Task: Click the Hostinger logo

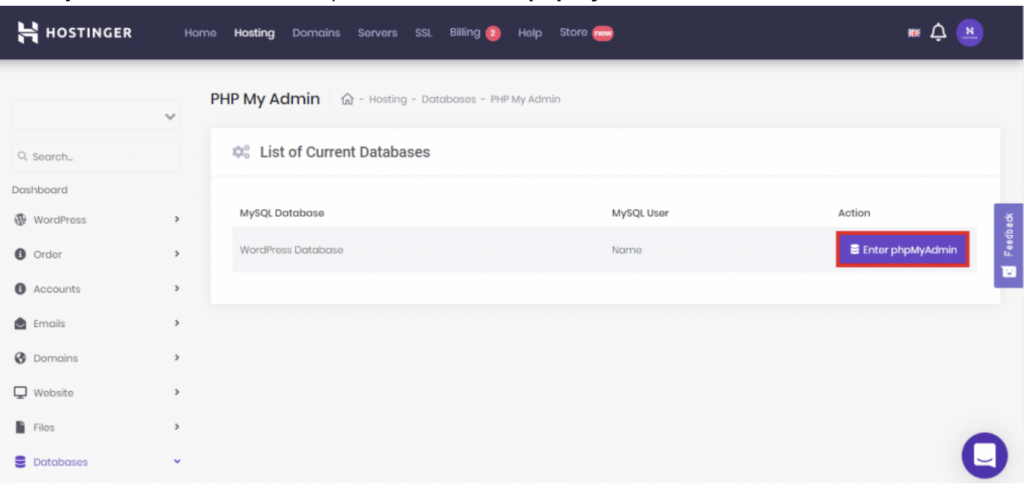Action: coord(74,33)
